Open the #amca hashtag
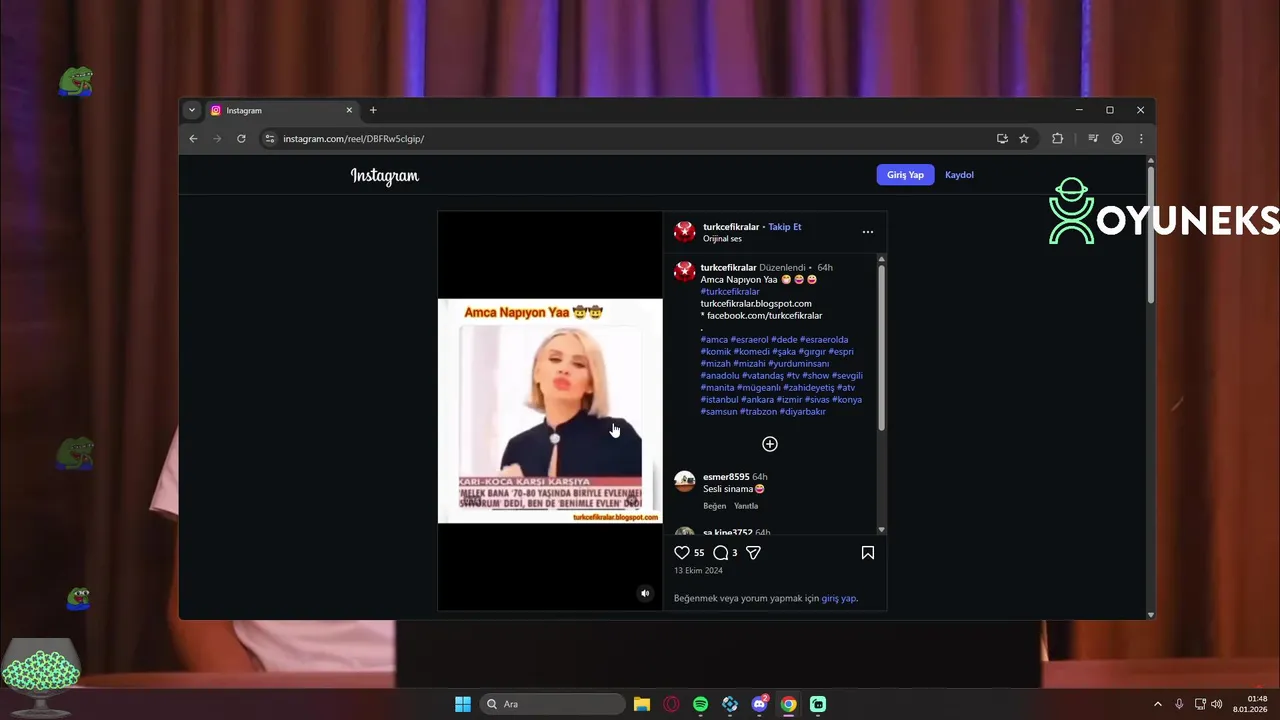This screenshot has height=720, width=1280. [x=714, y=340]
